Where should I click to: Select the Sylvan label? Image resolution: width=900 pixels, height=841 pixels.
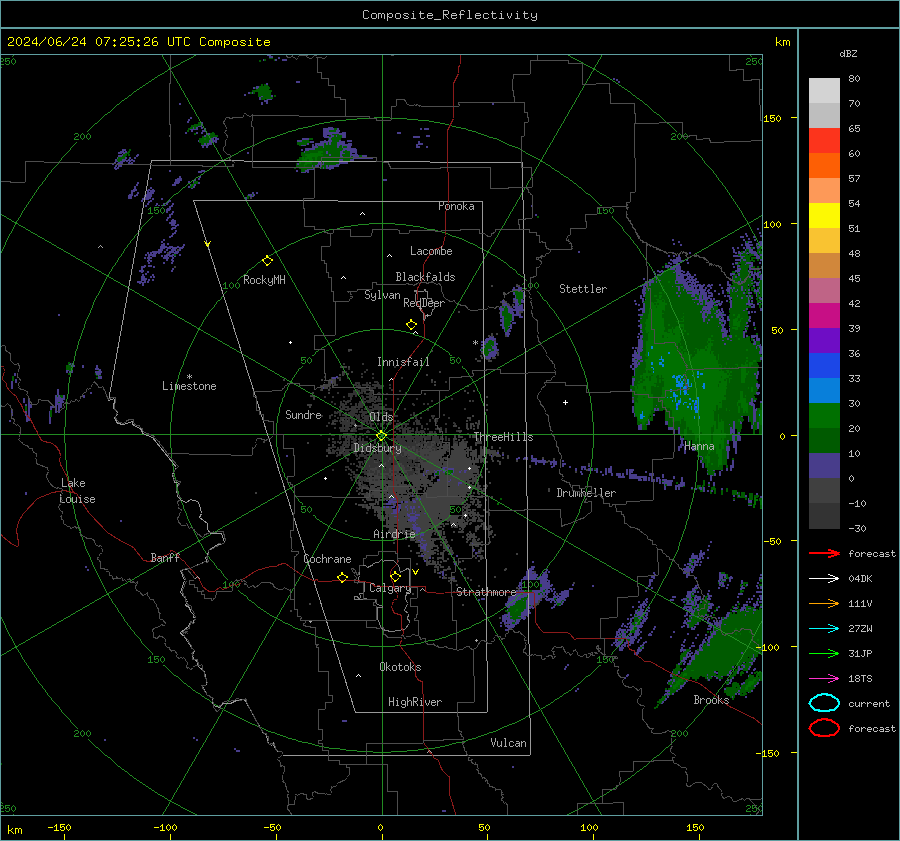pos(382,295)
